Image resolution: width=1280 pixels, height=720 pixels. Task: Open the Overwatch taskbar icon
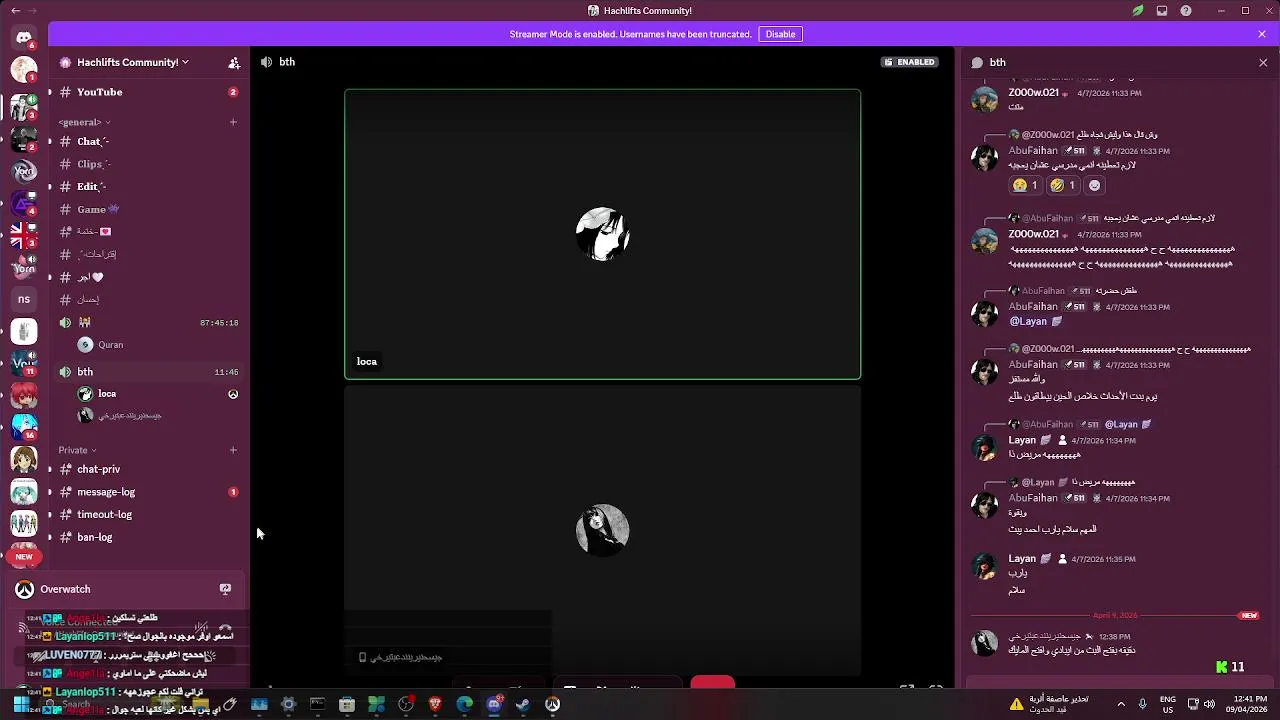tap(552, 705)
